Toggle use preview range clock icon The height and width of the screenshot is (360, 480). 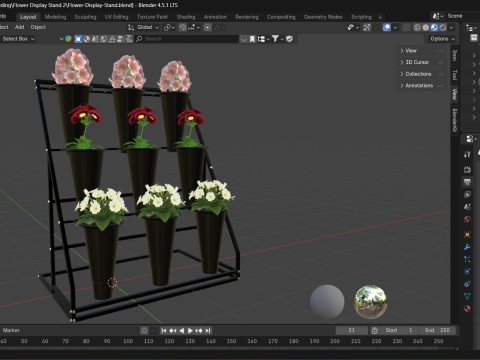[375, 330]
